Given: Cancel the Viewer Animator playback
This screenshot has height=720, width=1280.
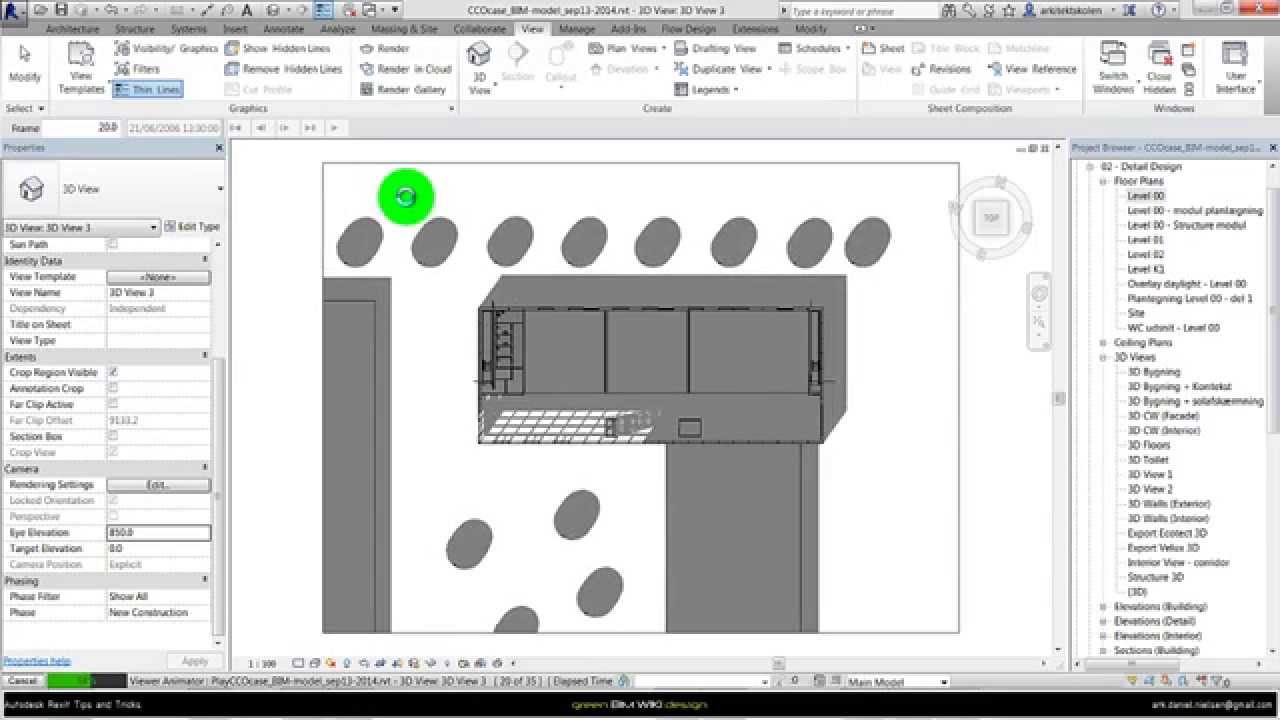Looking at the screenshot, I should pyautogui.click(x=23, y=681).
